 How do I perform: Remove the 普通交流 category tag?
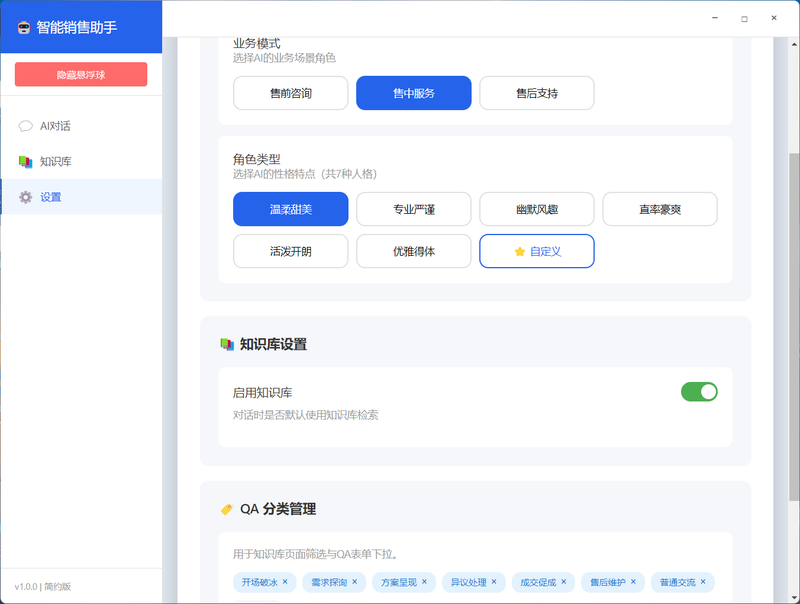coord(703,581)
